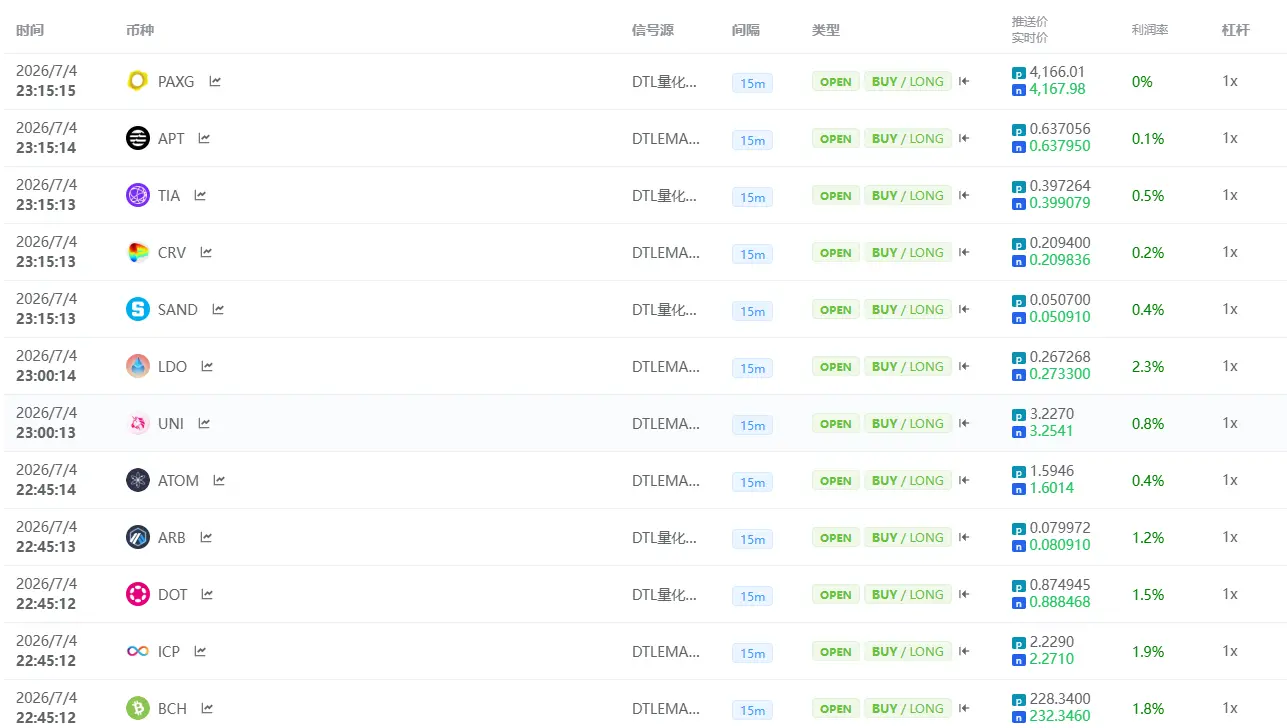Click the arrow icon after APT BUY / LONG
This screenshot has height=728, width=1287.
point(964,138)
